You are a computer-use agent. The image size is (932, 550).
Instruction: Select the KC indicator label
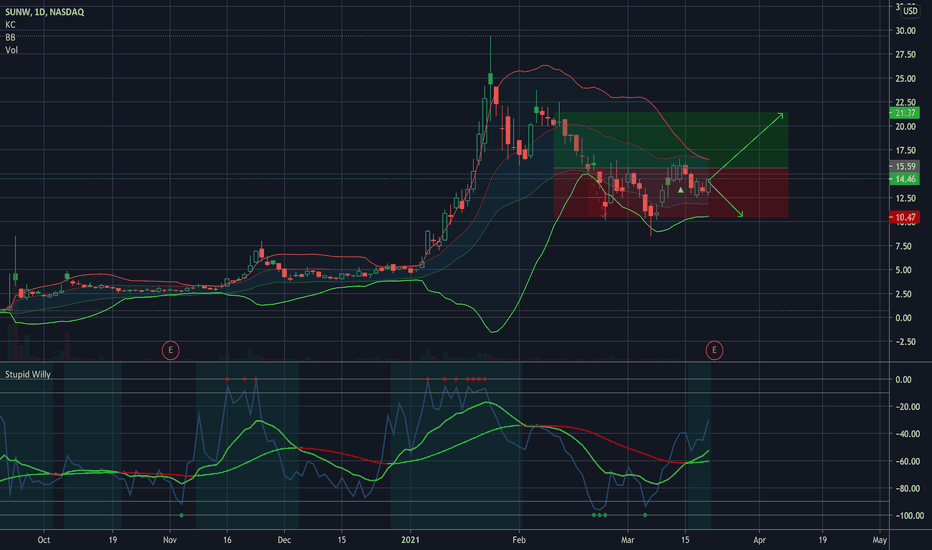(10, 24)
